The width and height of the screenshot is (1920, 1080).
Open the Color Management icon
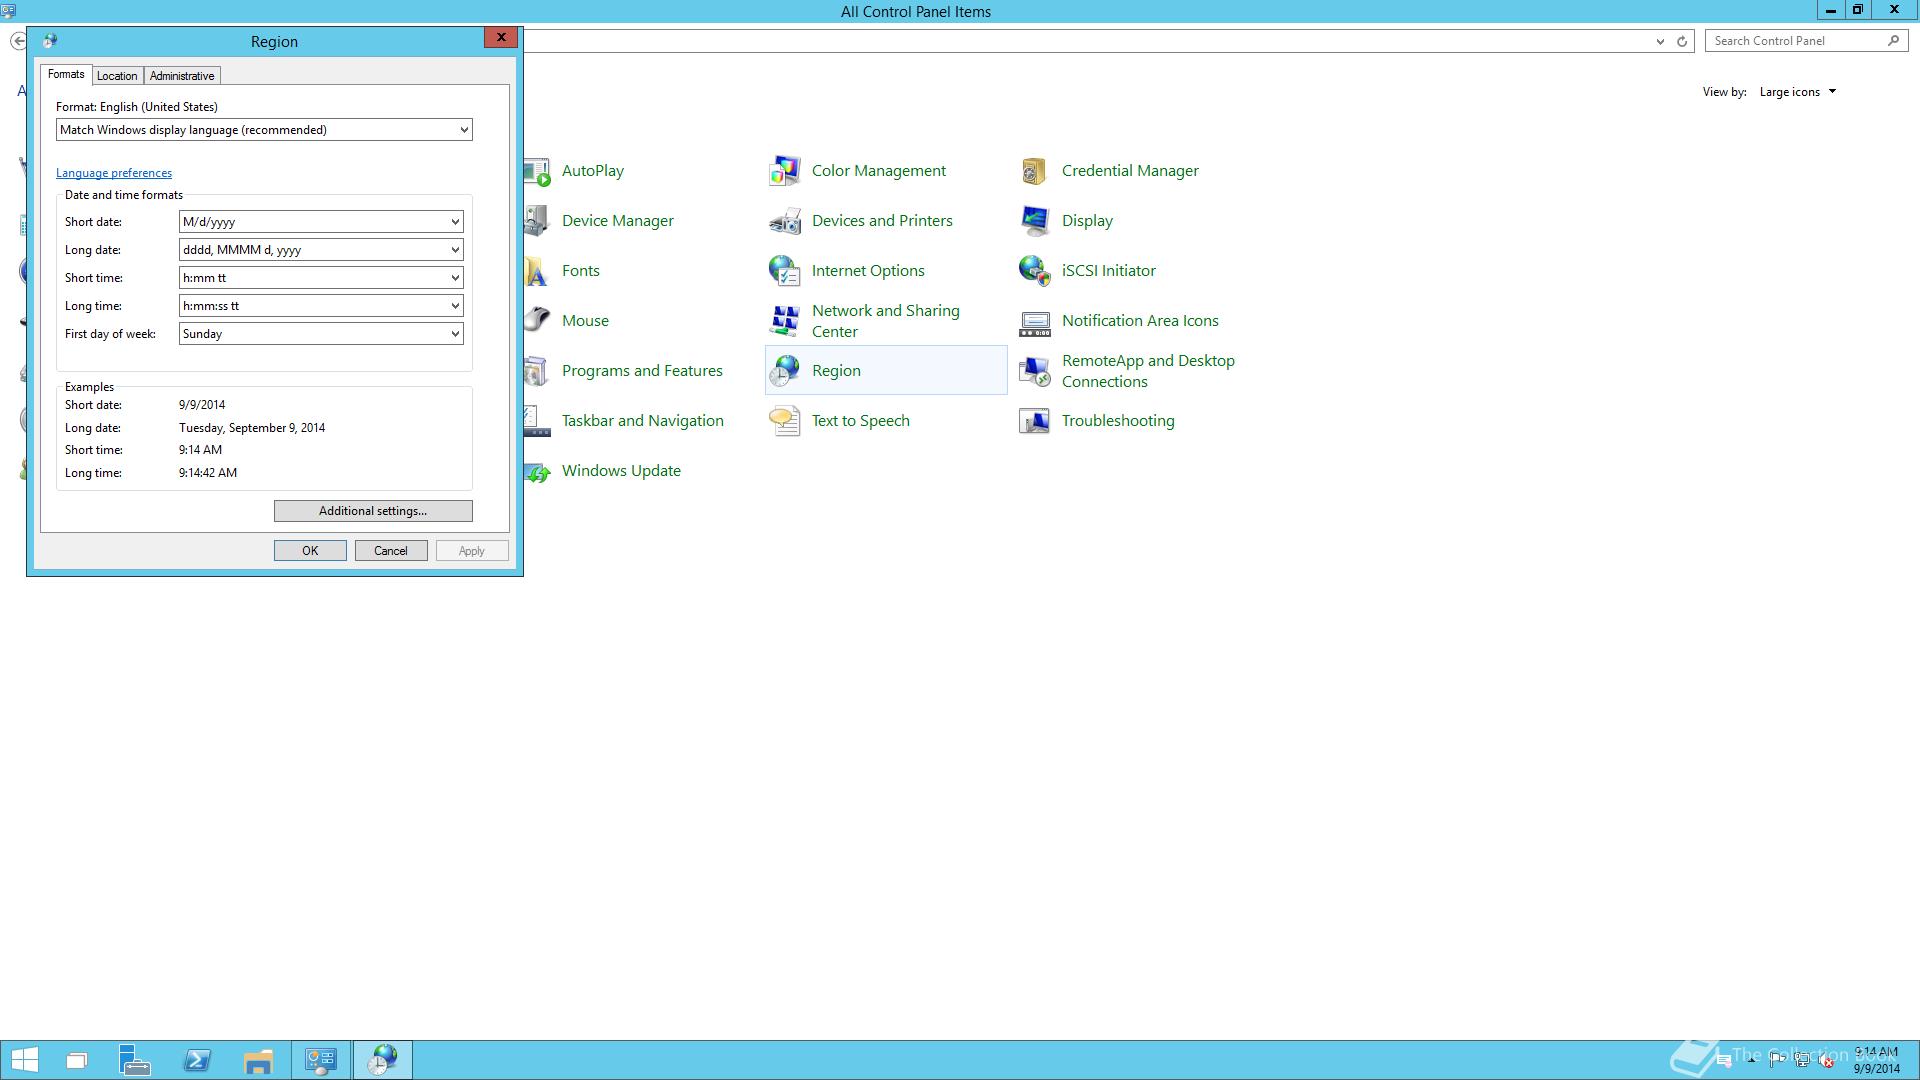(785, 171)
